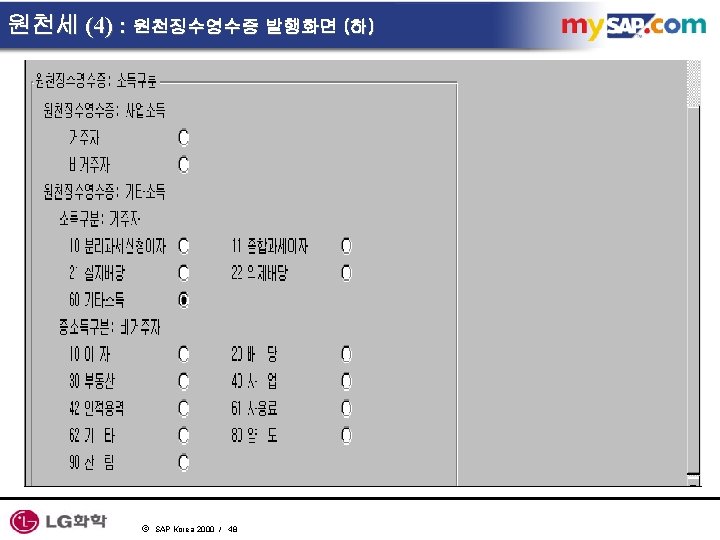Click the 61 사용료 label
The image size is (720, 540).
tap(254, 408)
